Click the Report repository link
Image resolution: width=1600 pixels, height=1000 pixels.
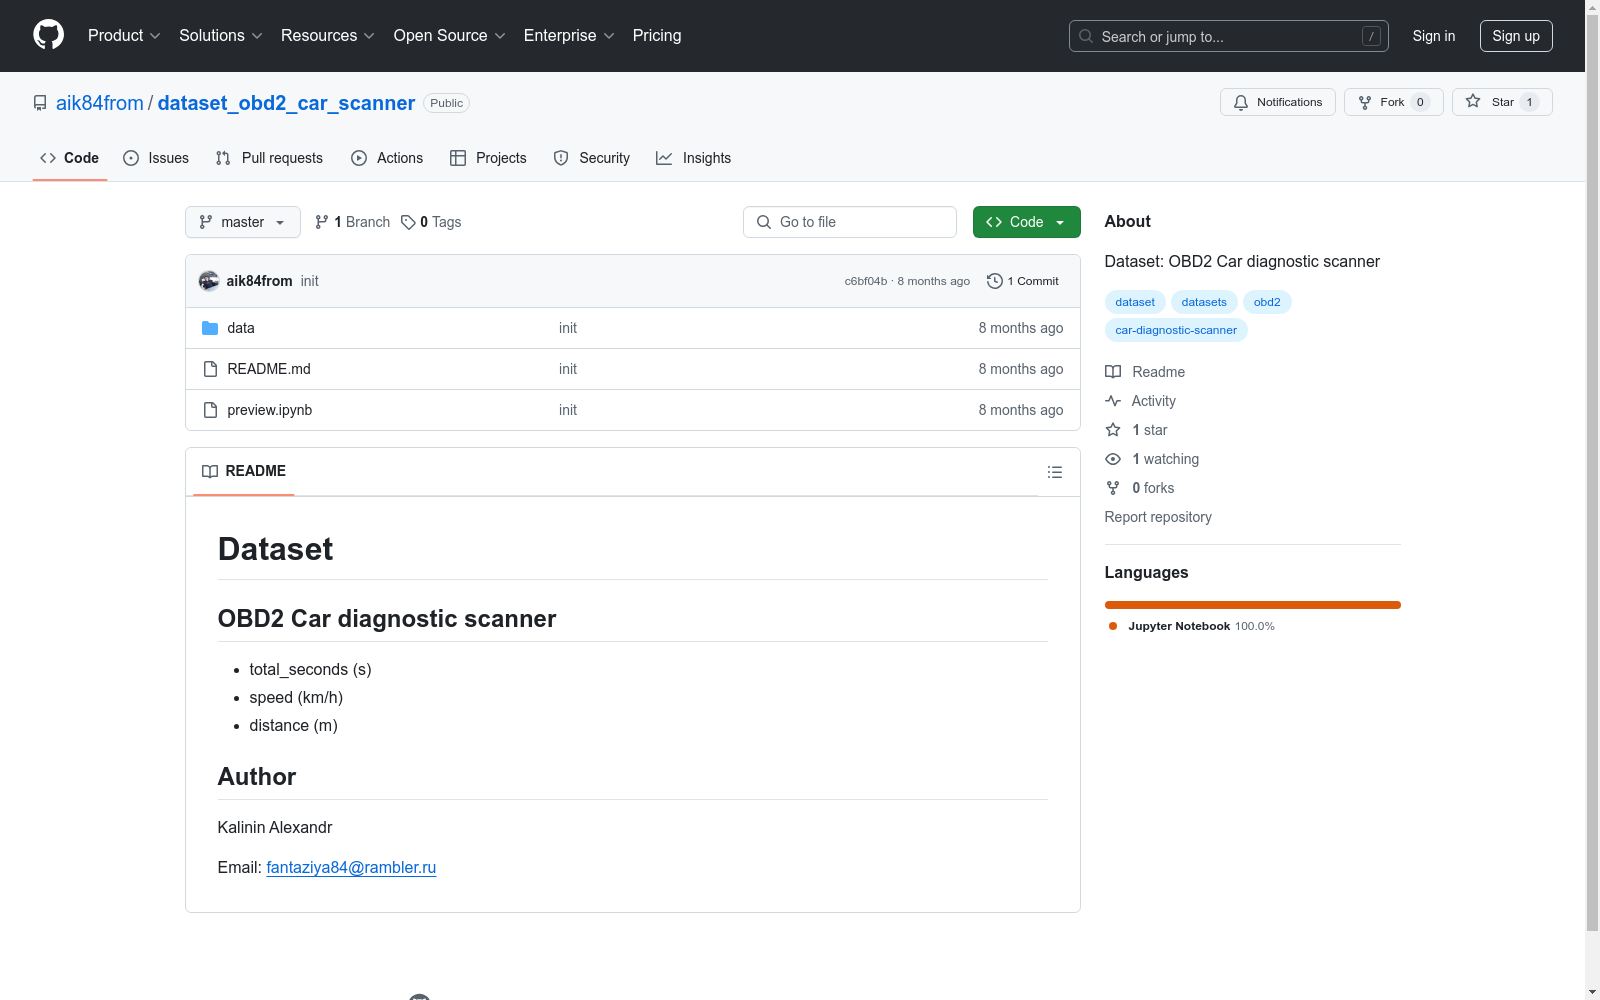point(1158,517)
